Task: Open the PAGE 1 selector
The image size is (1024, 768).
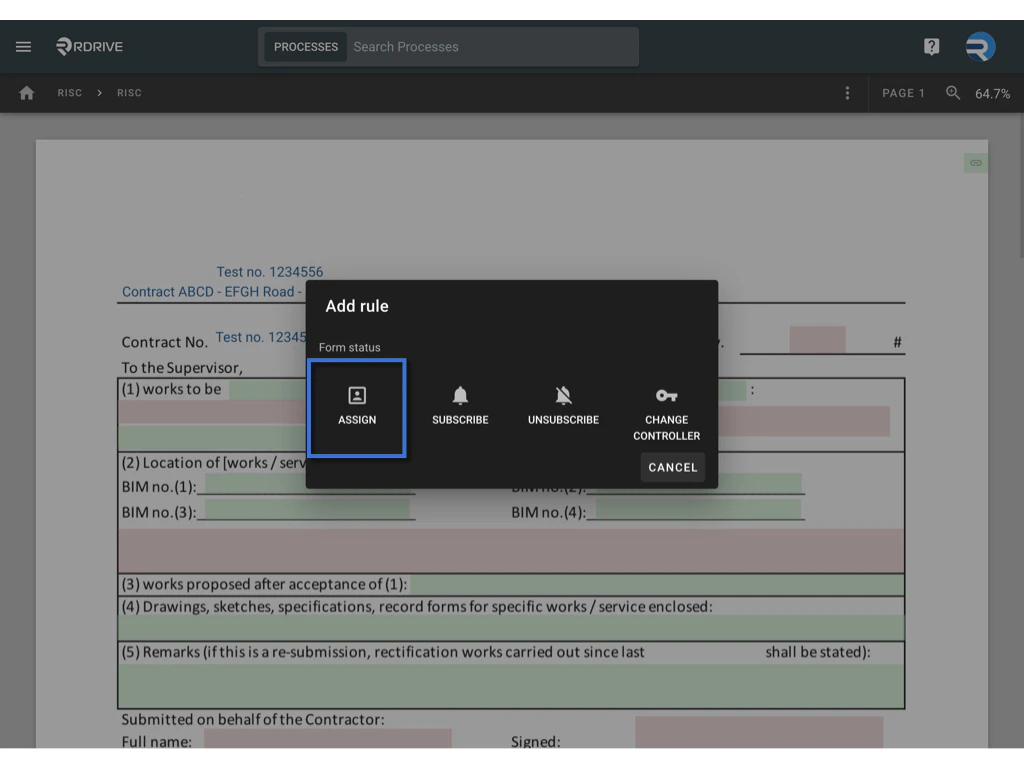Action: (903, 92)
